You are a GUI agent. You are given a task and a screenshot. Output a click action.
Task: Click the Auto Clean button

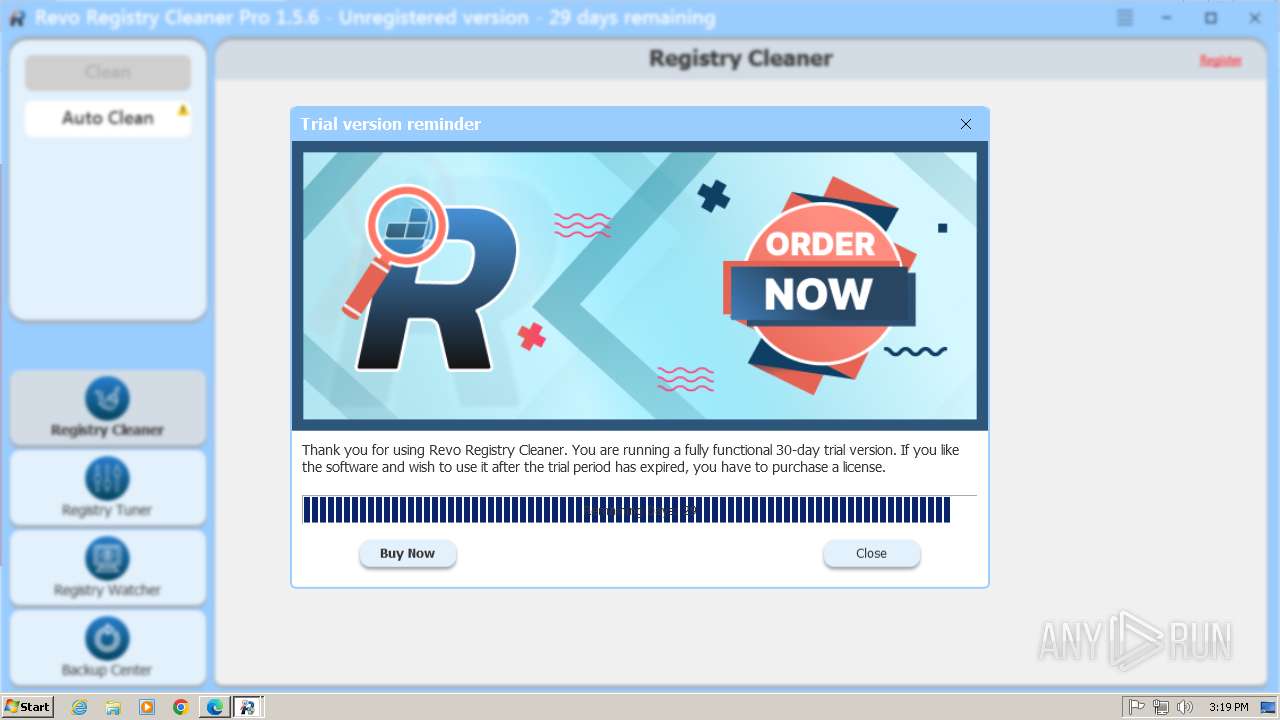[108, 118]
